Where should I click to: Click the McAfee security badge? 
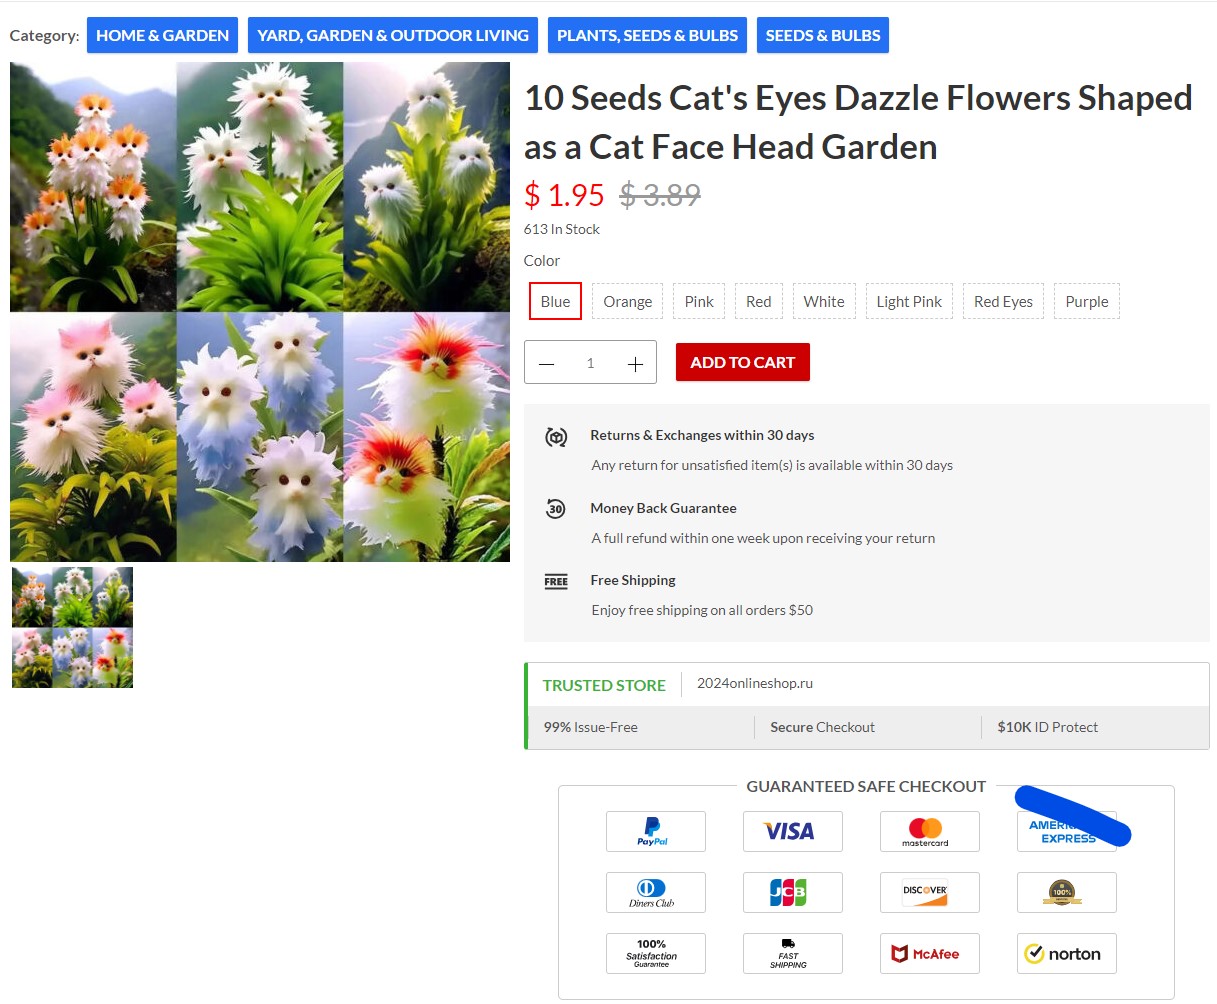click(929, 953)
